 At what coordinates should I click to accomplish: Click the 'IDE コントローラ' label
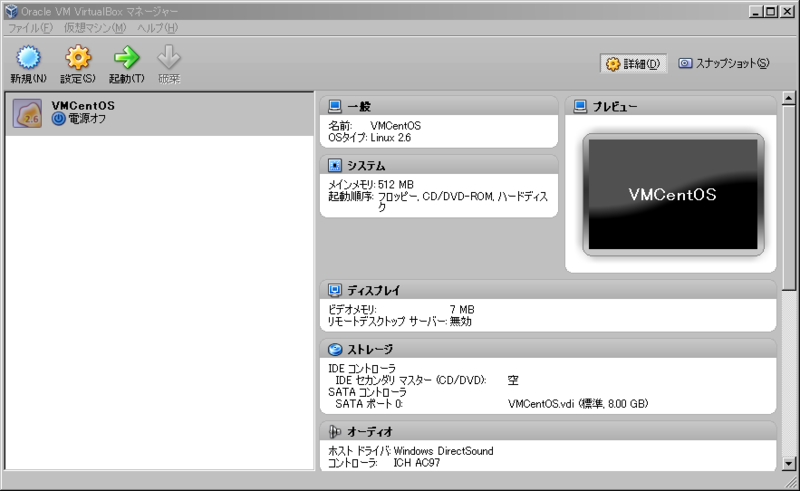[362, 368]
